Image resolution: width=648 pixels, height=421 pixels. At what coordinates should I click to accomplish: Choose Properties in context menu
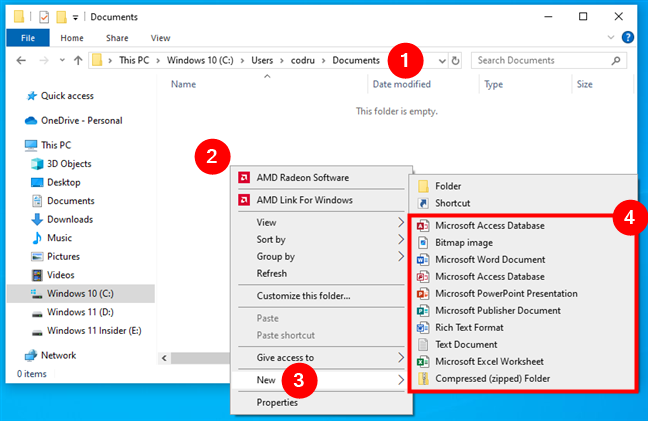pyautogui.click(x=321, y=402)
